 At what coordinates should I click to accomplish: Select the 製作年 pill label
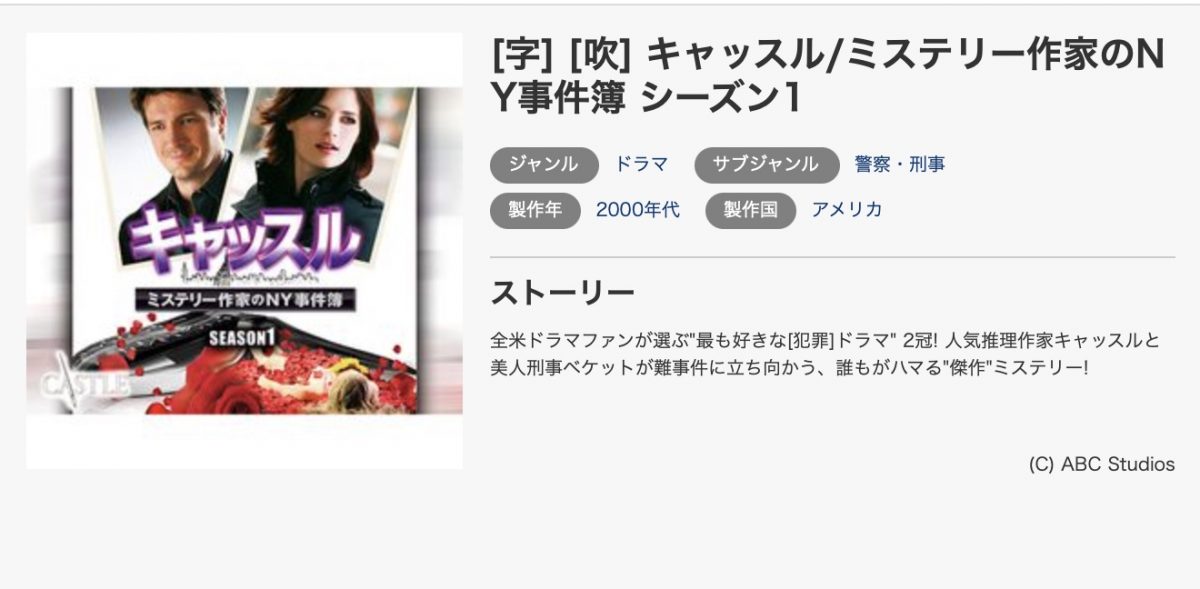[x=536, y=210]
